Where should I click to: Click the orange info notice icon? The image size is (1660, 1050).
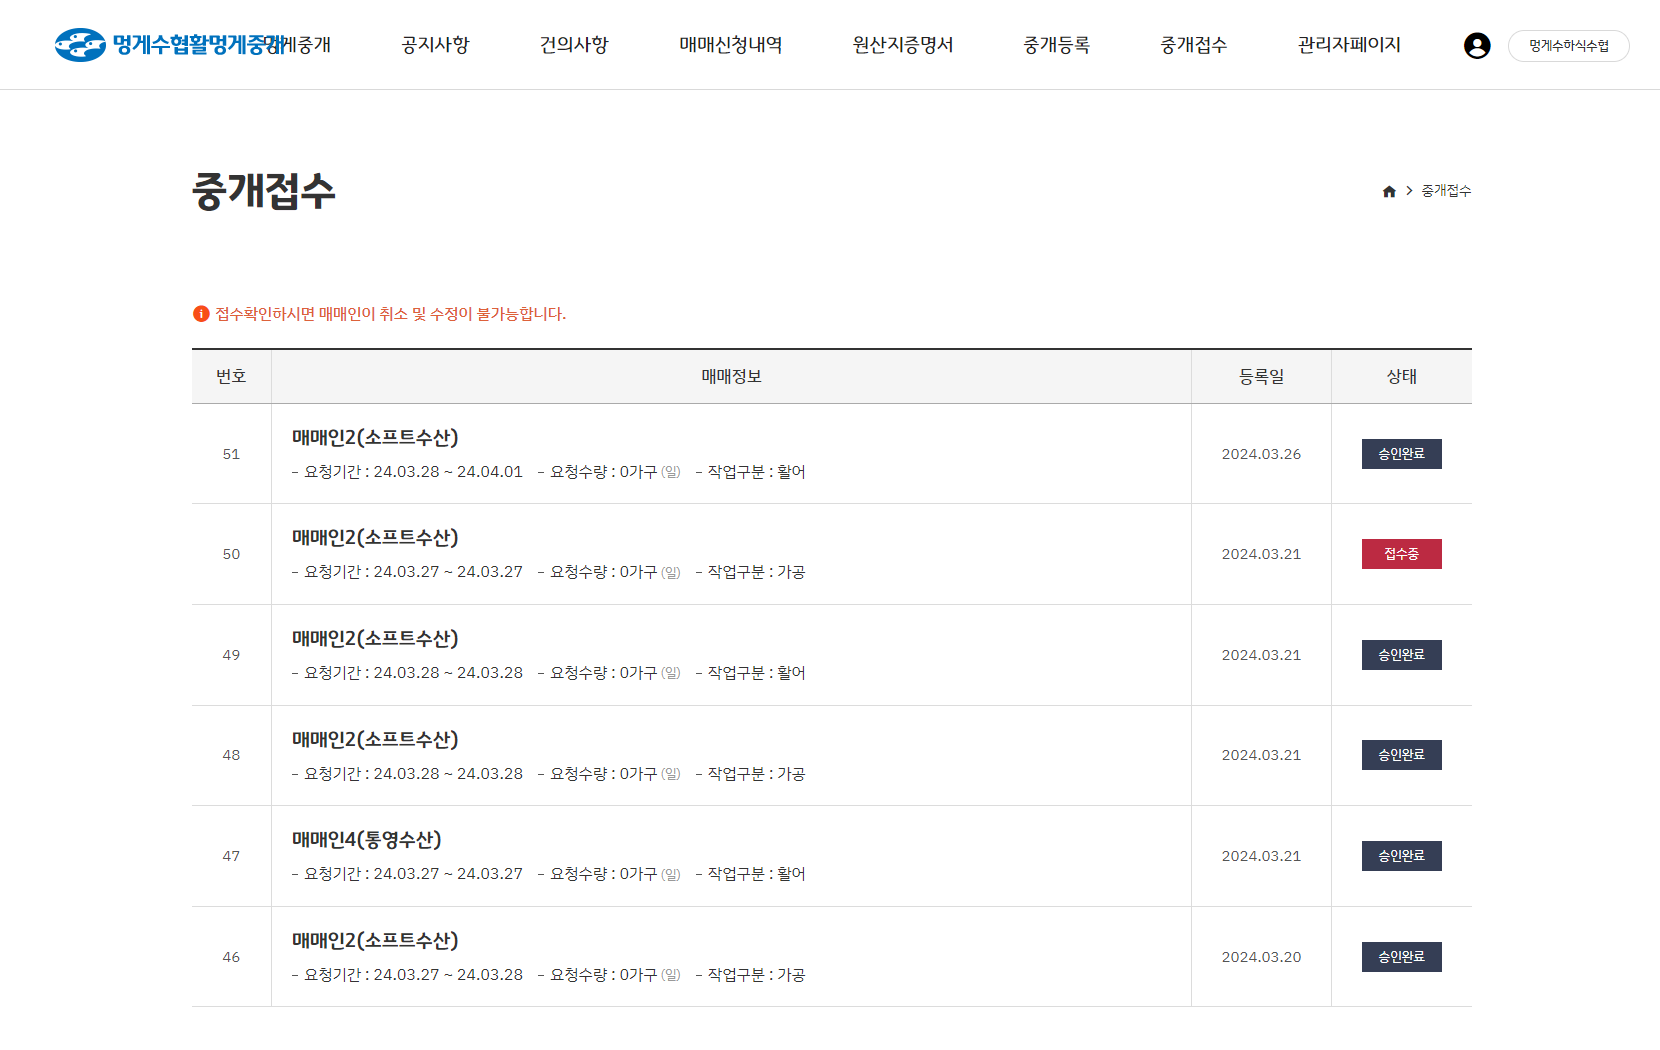pos(201,314)
